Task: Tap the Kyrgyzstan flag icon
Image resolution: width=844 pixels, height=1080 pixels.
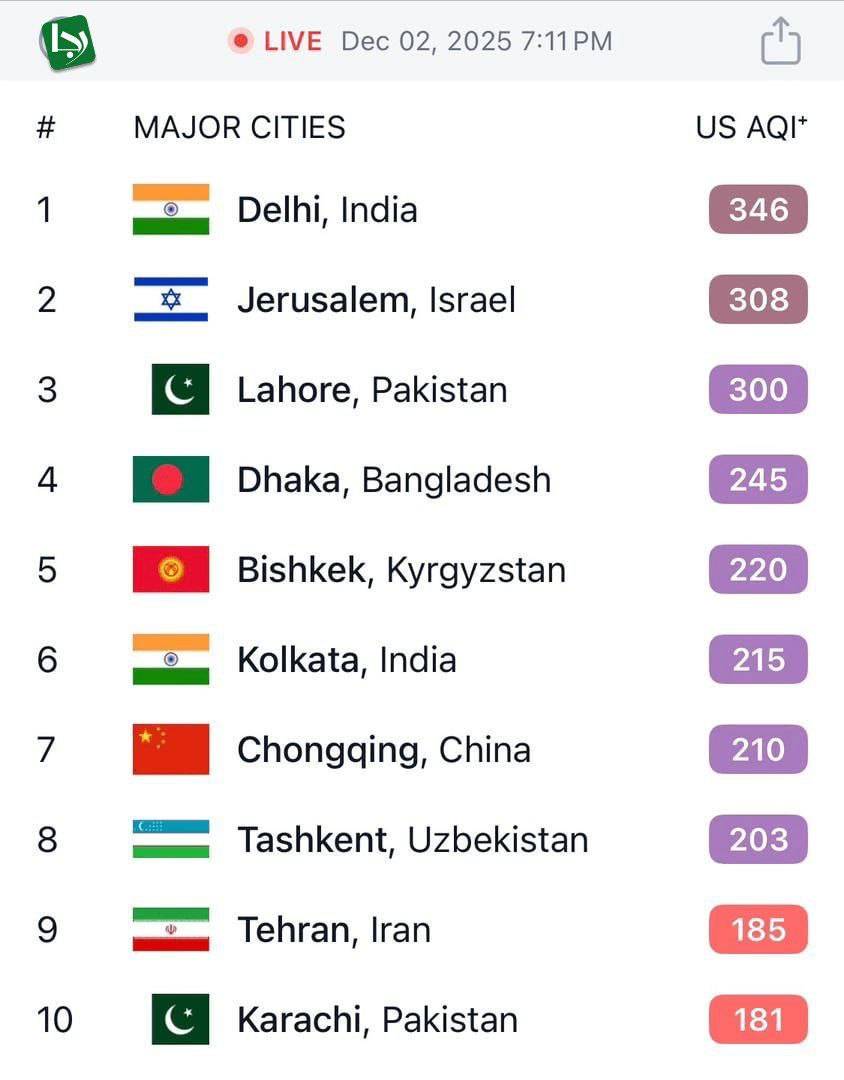Action: pos(171,569)
